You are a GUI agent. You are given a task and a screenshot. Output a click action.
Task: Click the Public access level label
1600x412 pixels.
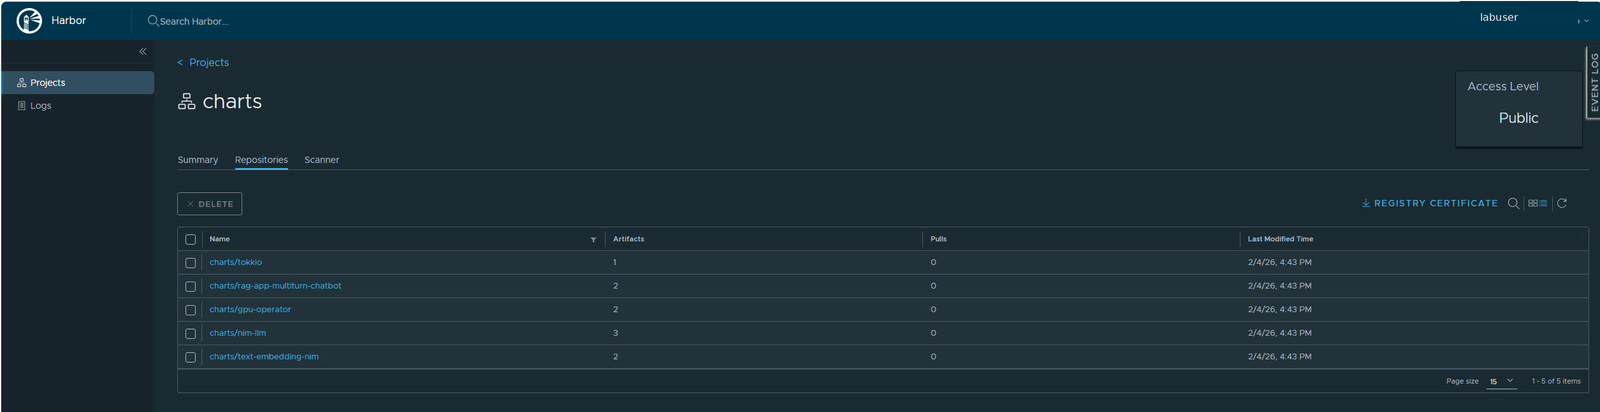[1518, 118]
